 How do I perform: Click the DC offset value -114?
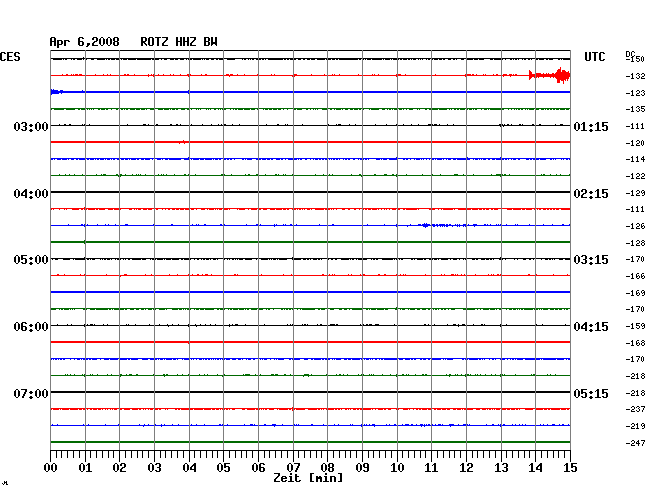point(635,159)
